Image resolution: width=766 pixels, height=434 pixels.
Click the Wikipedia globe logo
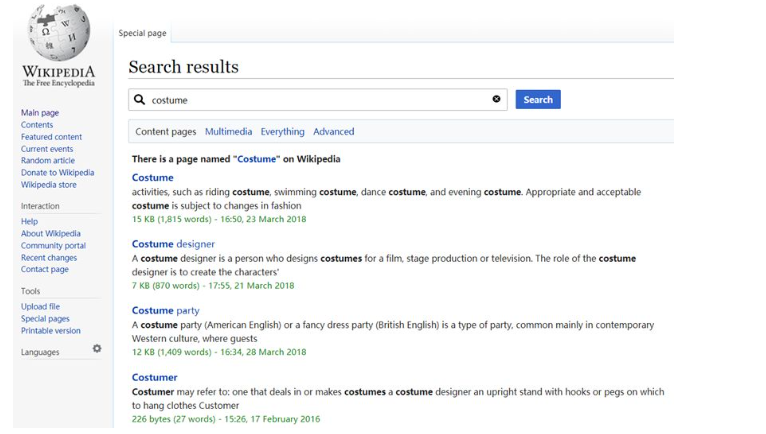(59, 32)
